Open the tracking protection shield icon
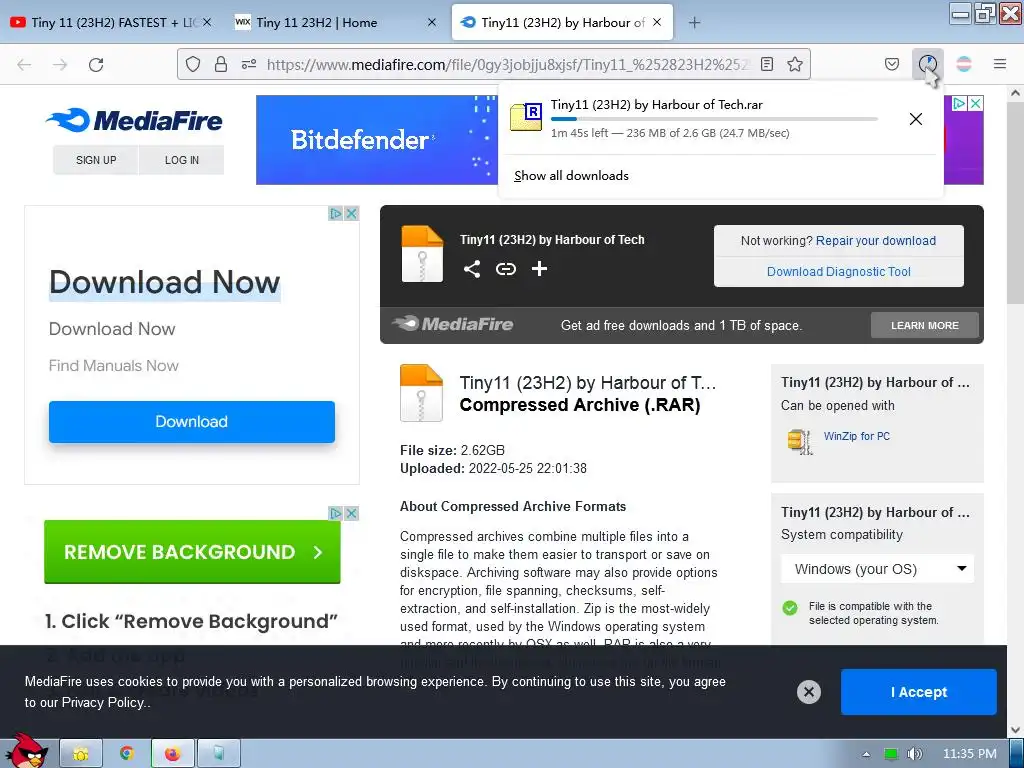The image size is (1024, 768). [x=193, y=64]
